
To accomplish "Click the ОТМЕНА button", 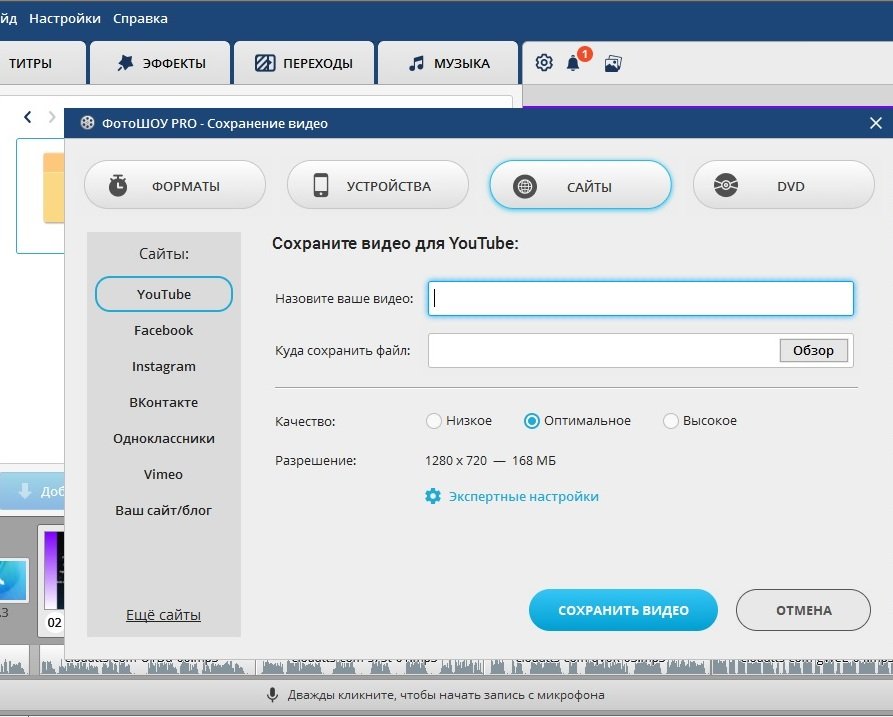I will click(x=803, y=610).
